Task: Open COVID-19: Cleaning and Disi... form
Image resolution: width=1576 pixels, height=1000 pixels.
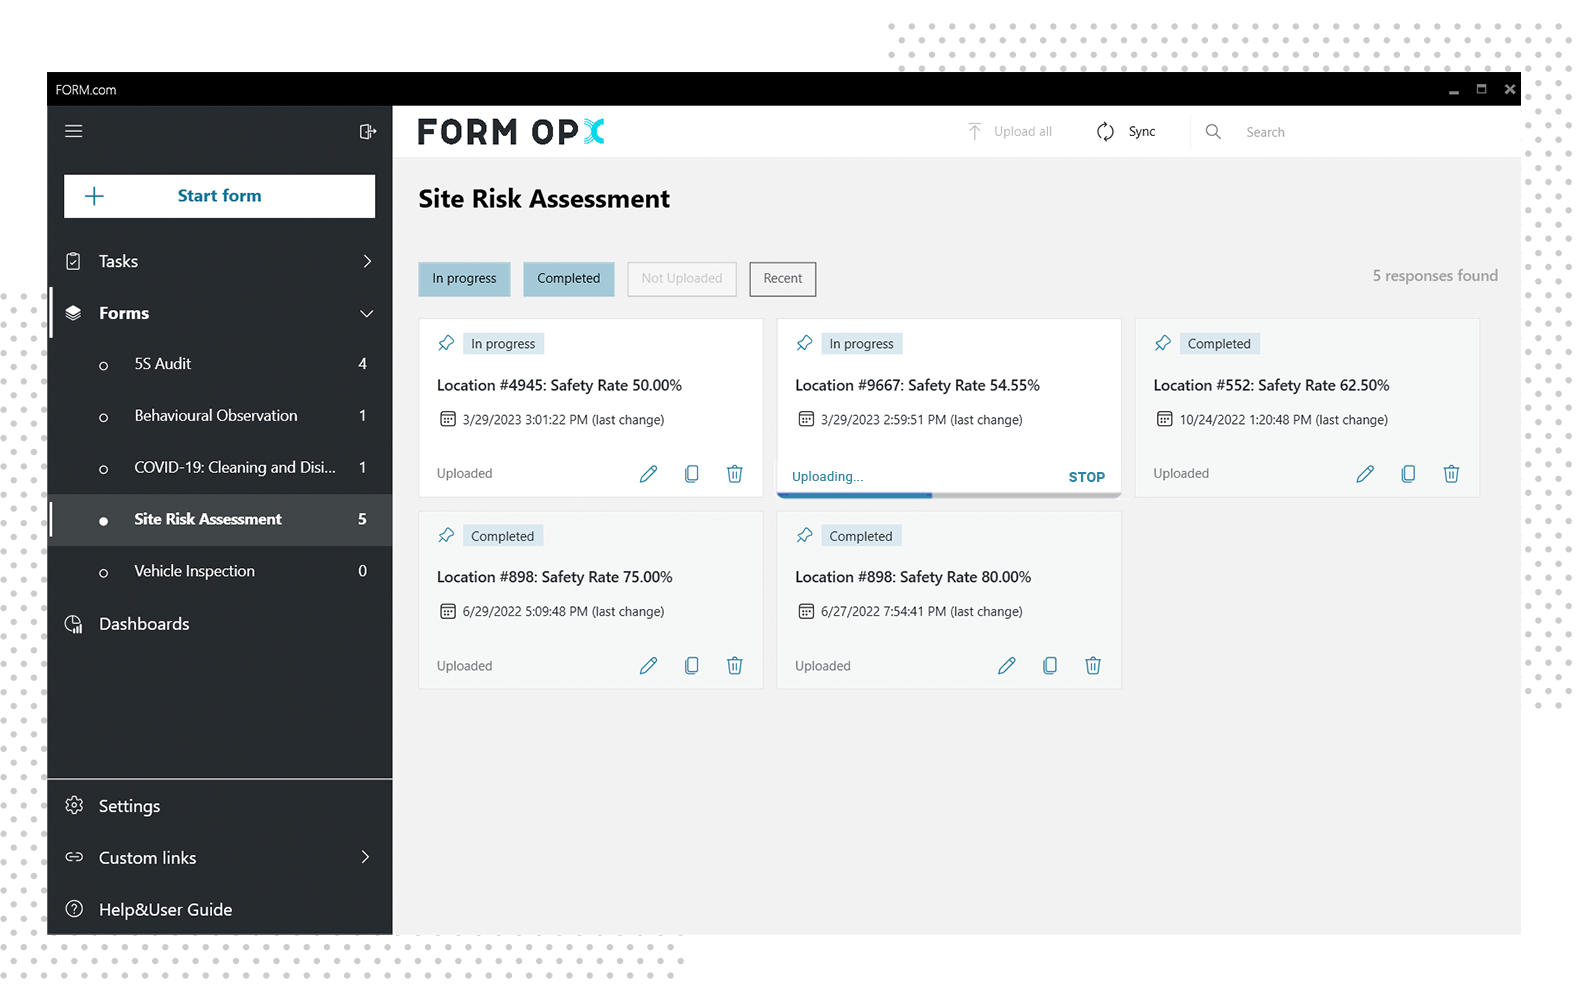Action: pyautogui.click(x=220, y=468)
